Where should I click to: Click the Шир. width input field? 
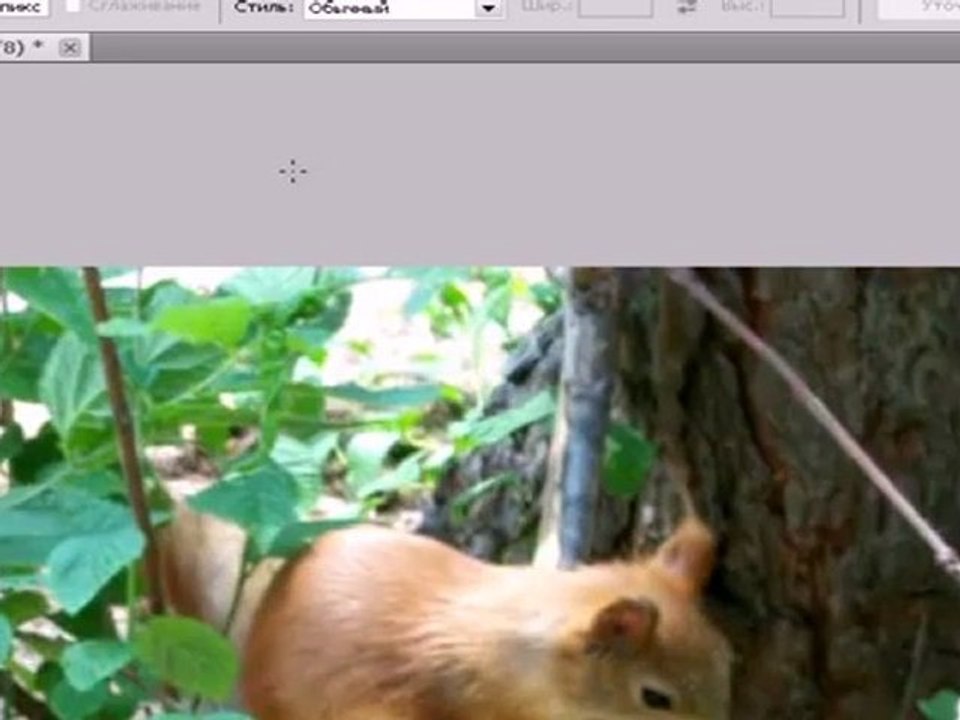pyautogui.click(x=615, y=8)
